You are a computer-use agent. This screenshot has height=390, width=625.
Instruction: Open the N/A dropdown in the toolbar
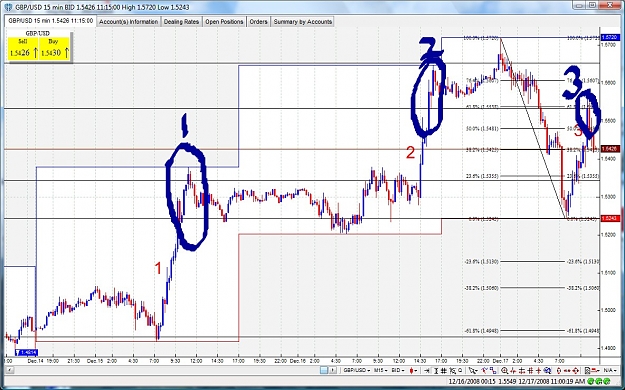coord(610,370)
